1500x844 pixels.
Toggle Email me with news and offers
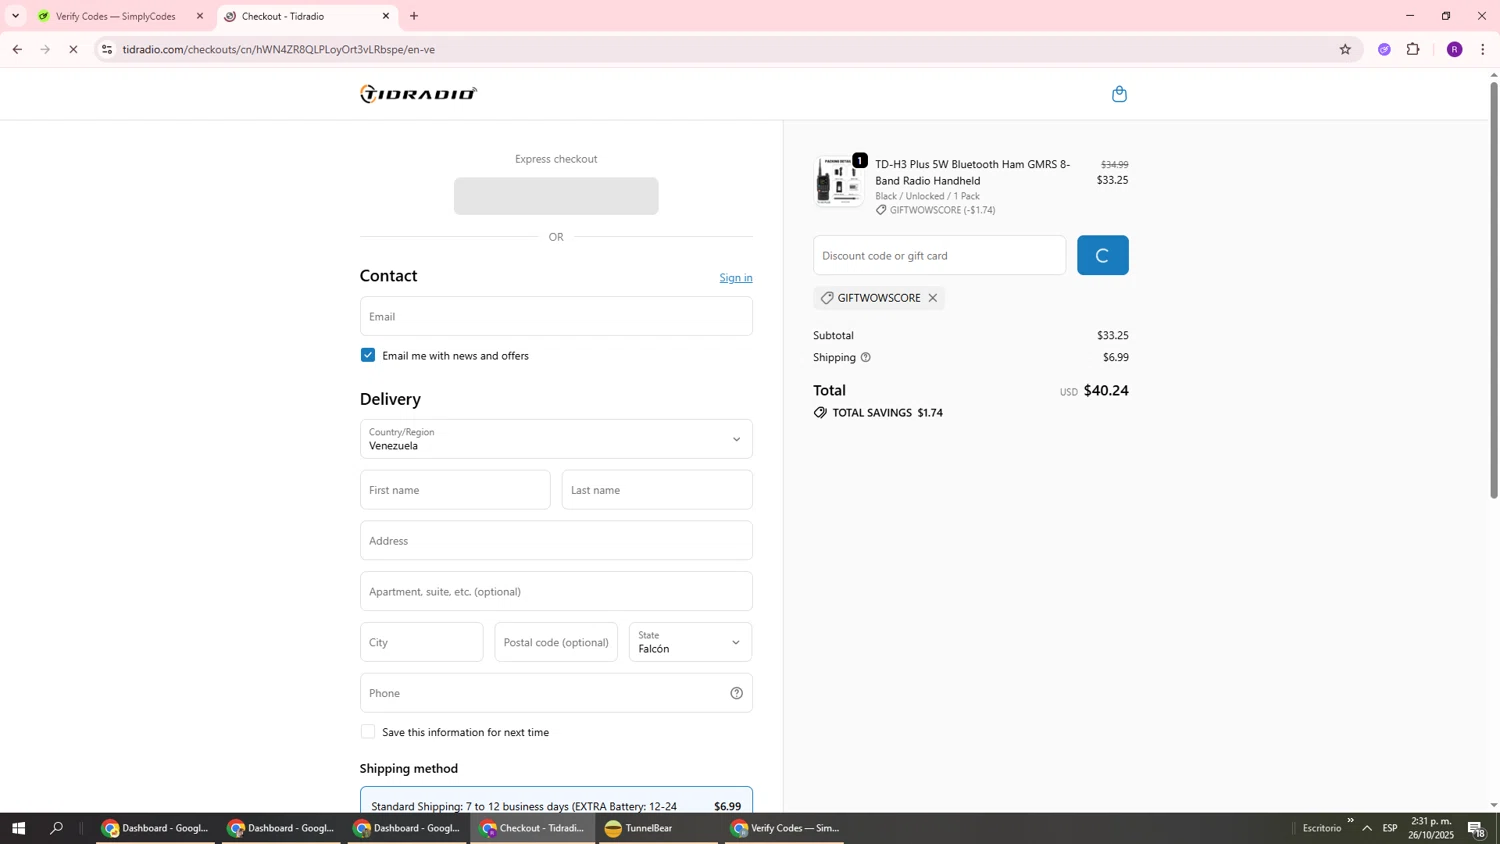[x=368, y=355]
